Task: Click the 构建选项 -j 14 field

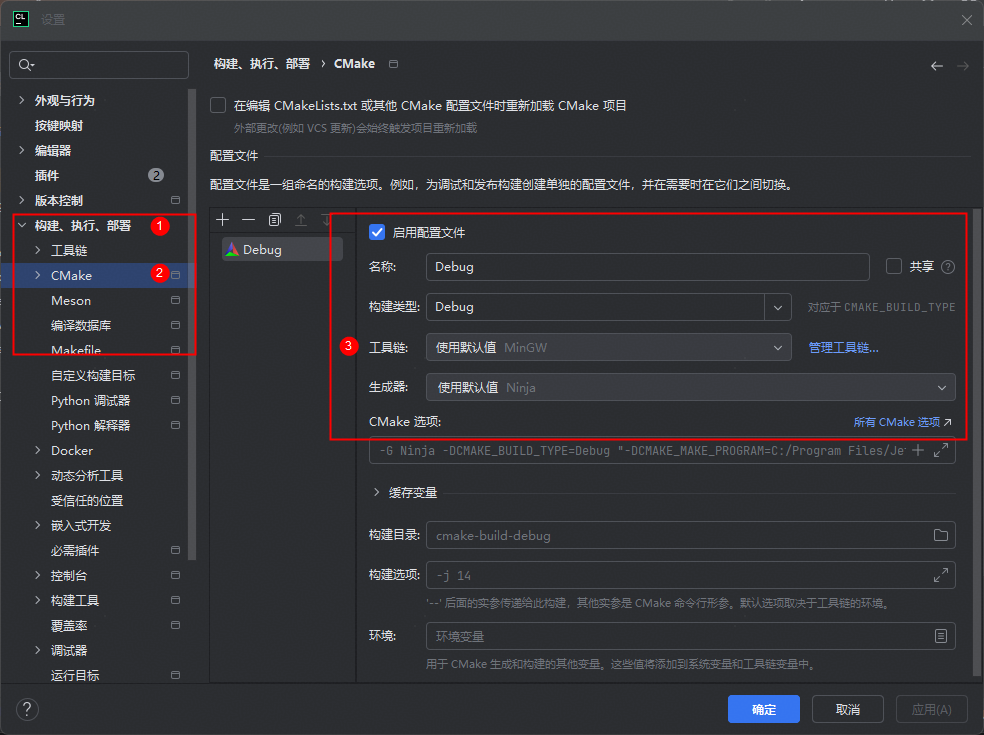Action: (690, 575)
